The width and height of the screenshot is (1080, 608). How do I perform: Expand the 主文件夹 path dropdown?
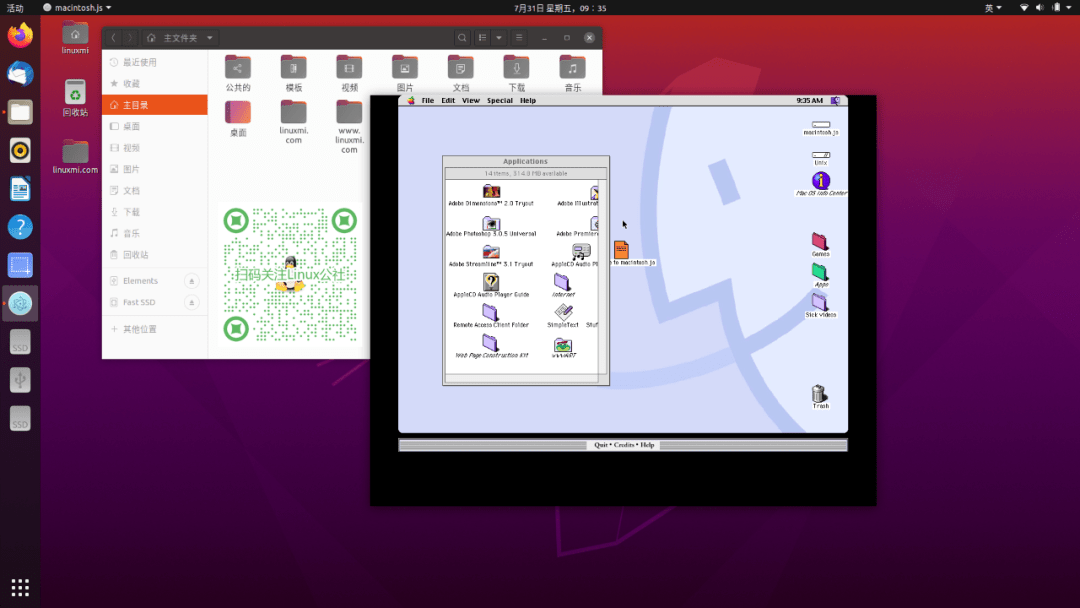pyautogui.click(x=209, y=38)
